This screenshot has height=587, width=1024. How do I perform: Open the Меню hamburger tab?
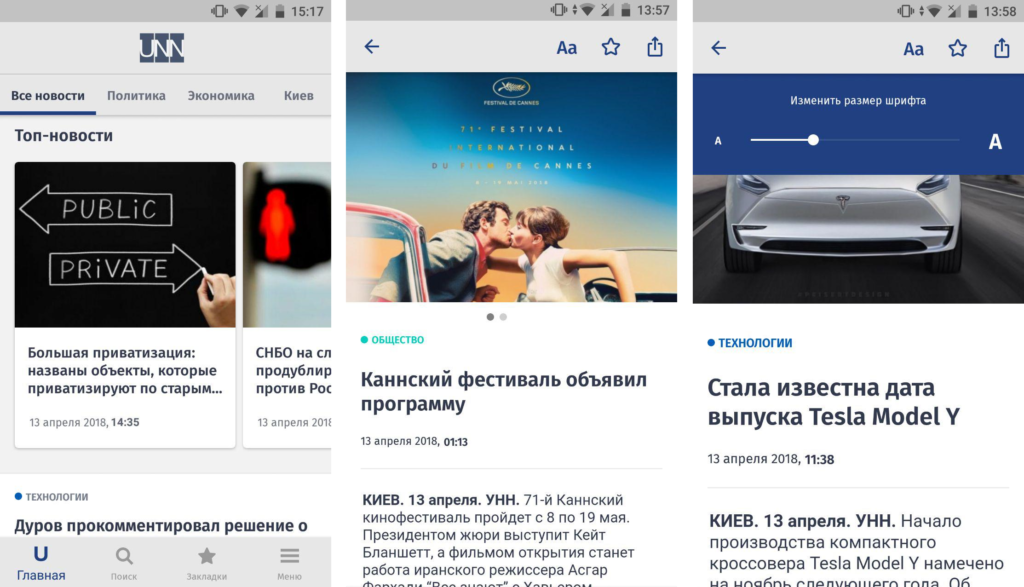click(289, 564)
